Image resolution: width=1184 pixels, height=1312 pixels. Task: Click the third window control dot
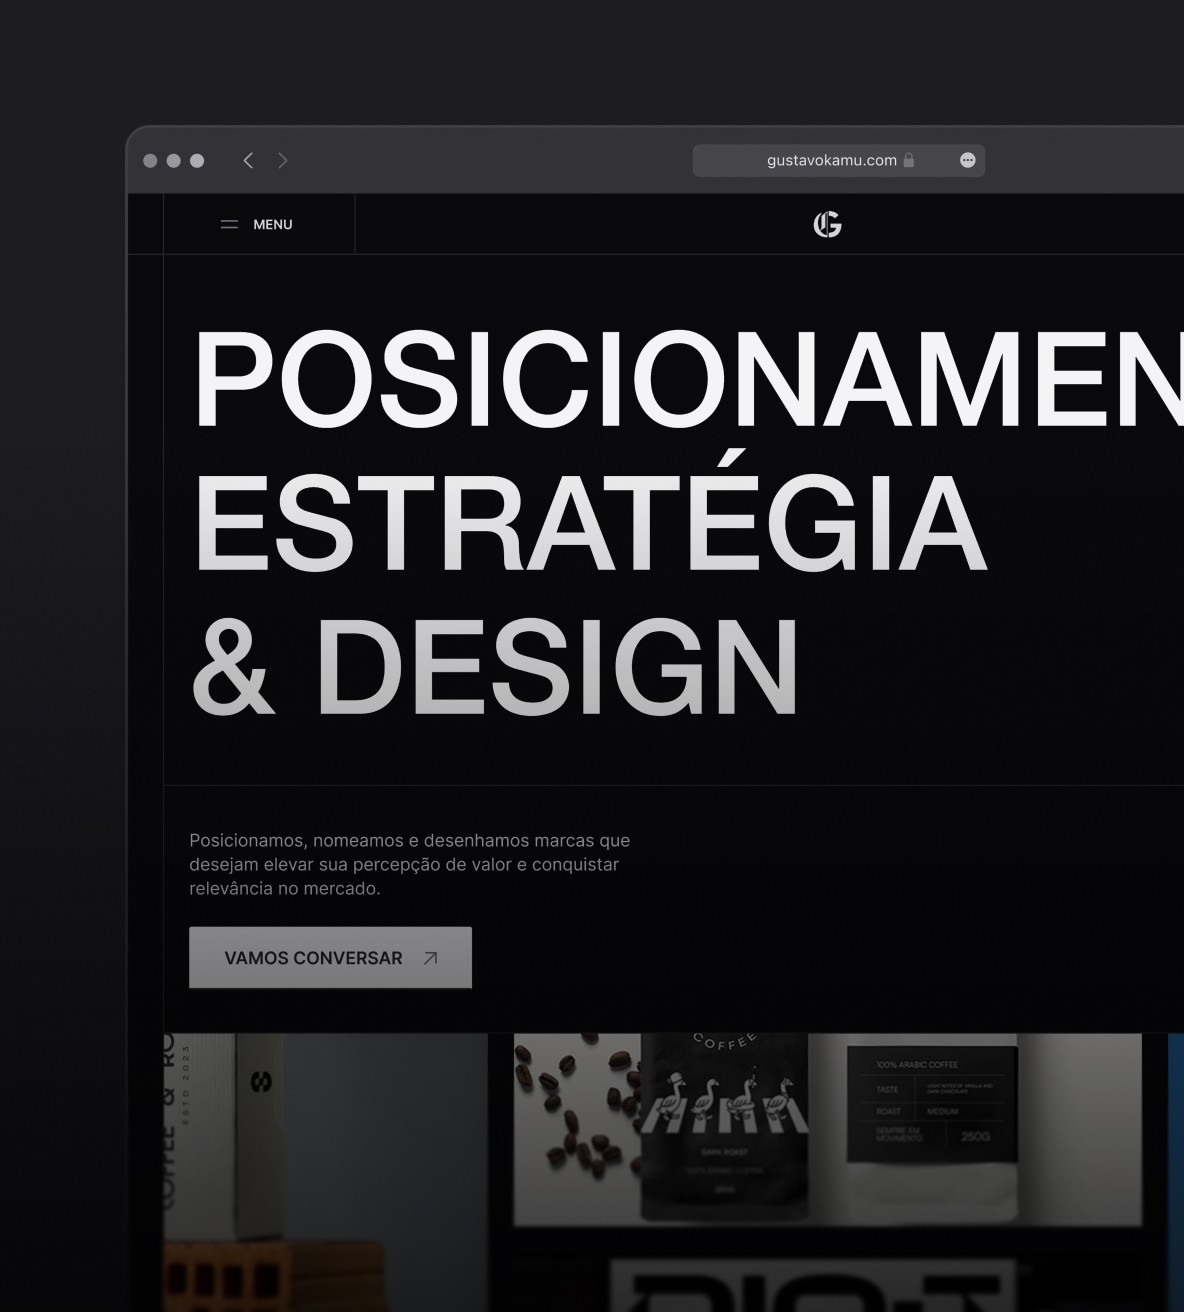(x=197, y=160)
